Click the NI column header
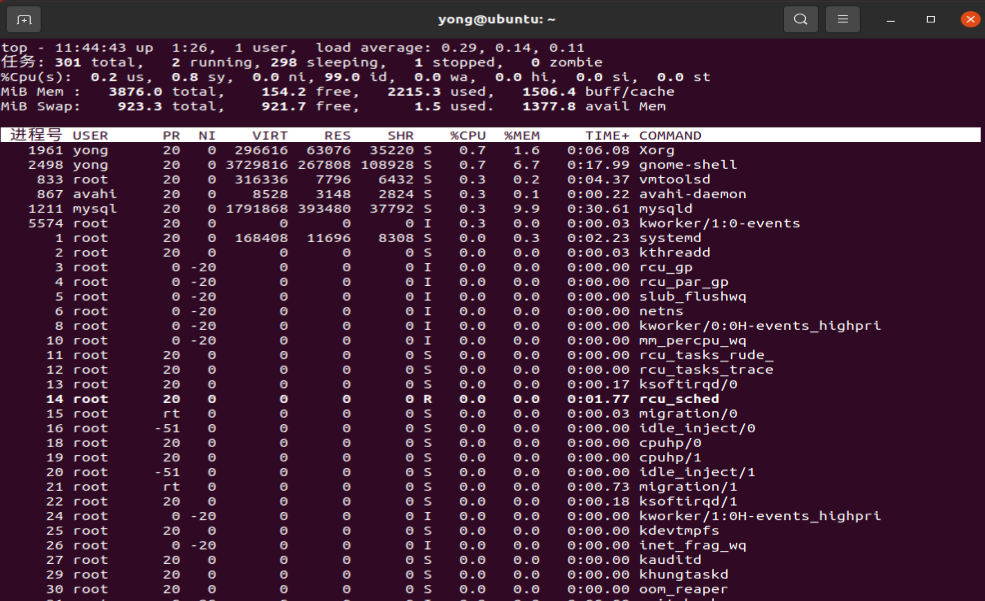Image resolution: width=985 pixels, height=601 pixels. pyautogui.click(x=207, y=136)
